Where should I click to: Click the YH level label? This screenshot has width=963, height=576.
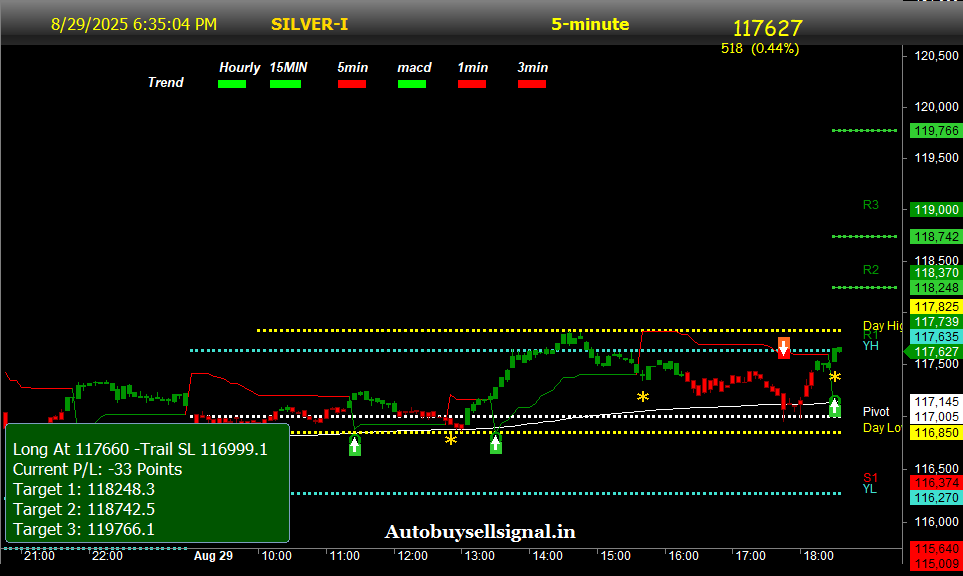point(870,346)
